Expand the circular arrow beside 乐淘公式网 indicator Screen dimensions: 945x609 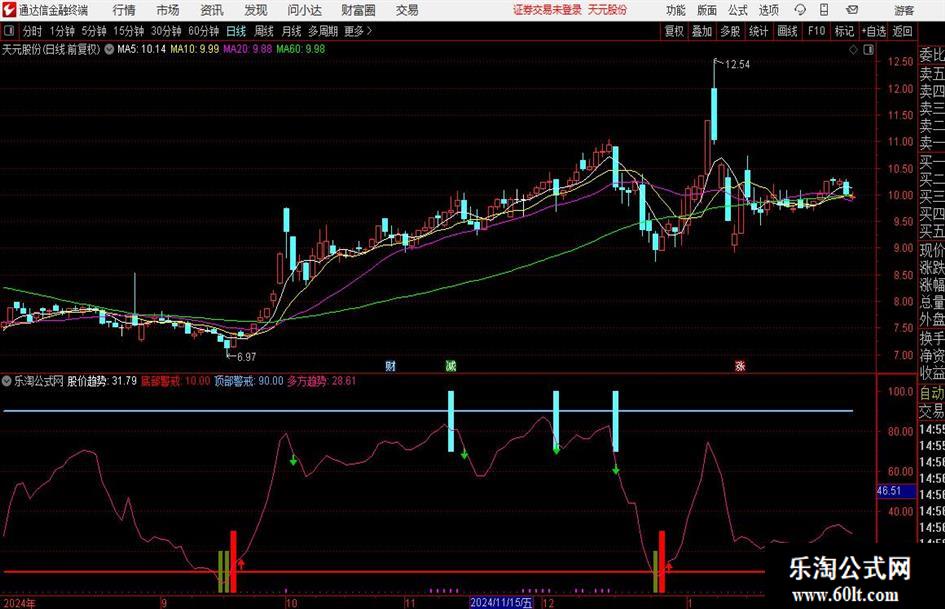7,381
